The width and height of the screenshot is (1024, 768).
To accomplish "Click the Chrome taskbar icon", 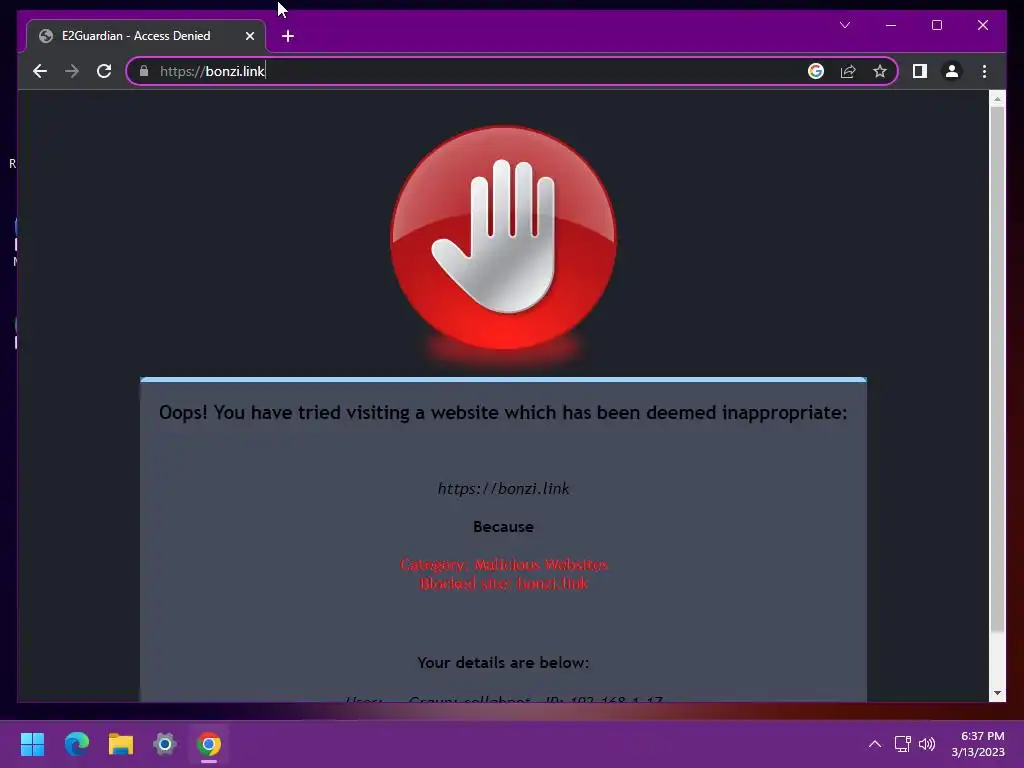I will pyautogui.click(x=209, y=744).
